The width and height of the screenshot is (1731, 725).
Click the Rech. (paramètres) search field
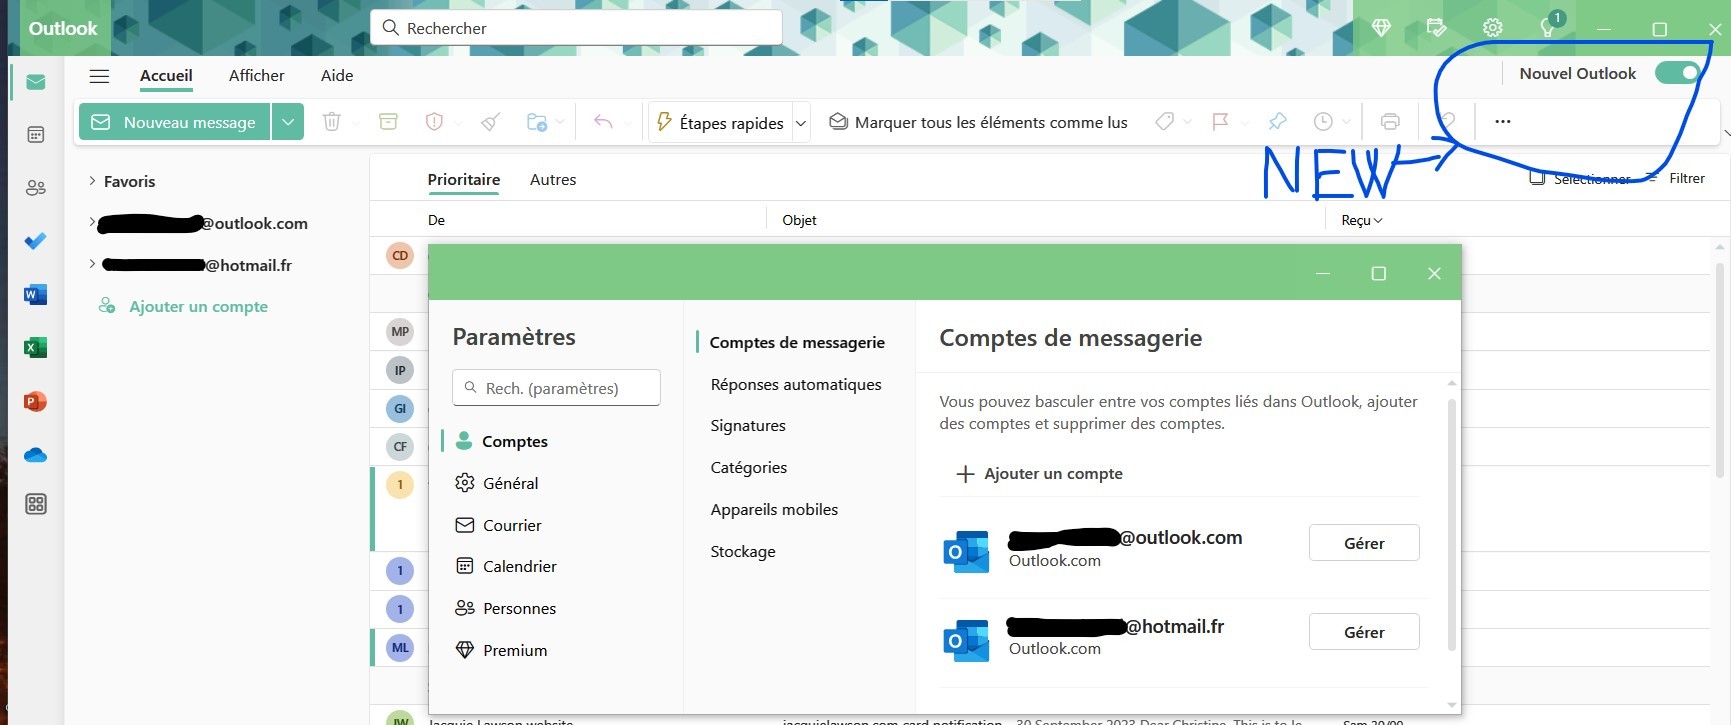556,388
